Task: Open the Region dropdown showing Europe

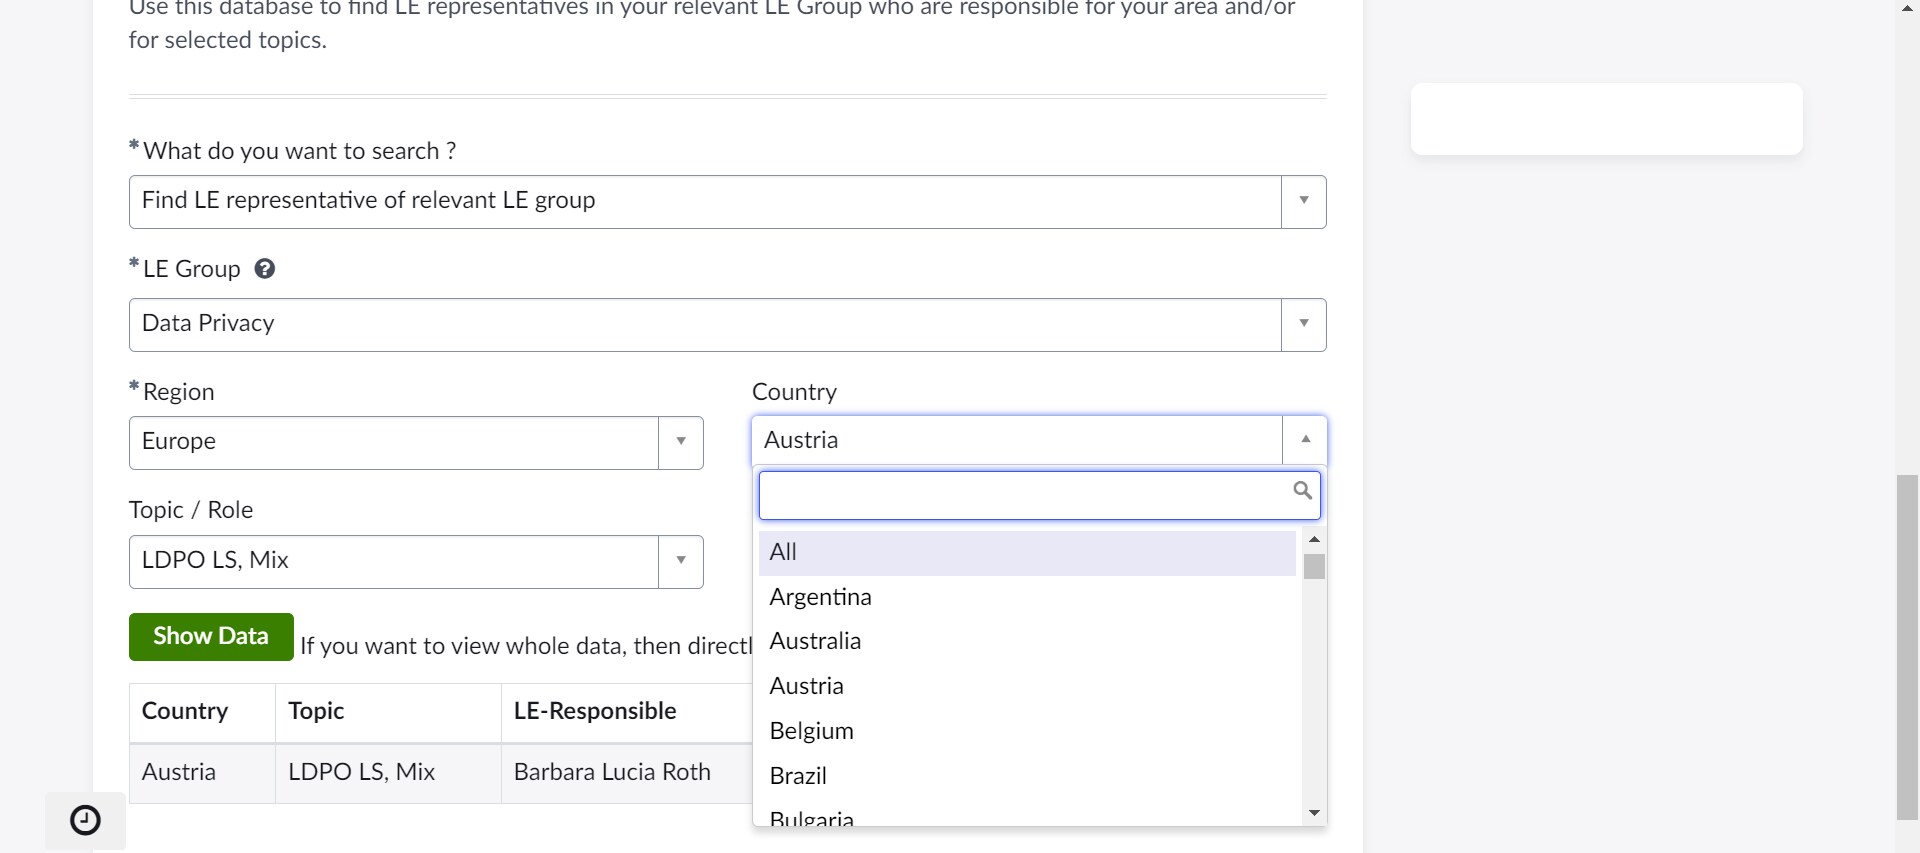Action: click(x=416, y=442)
